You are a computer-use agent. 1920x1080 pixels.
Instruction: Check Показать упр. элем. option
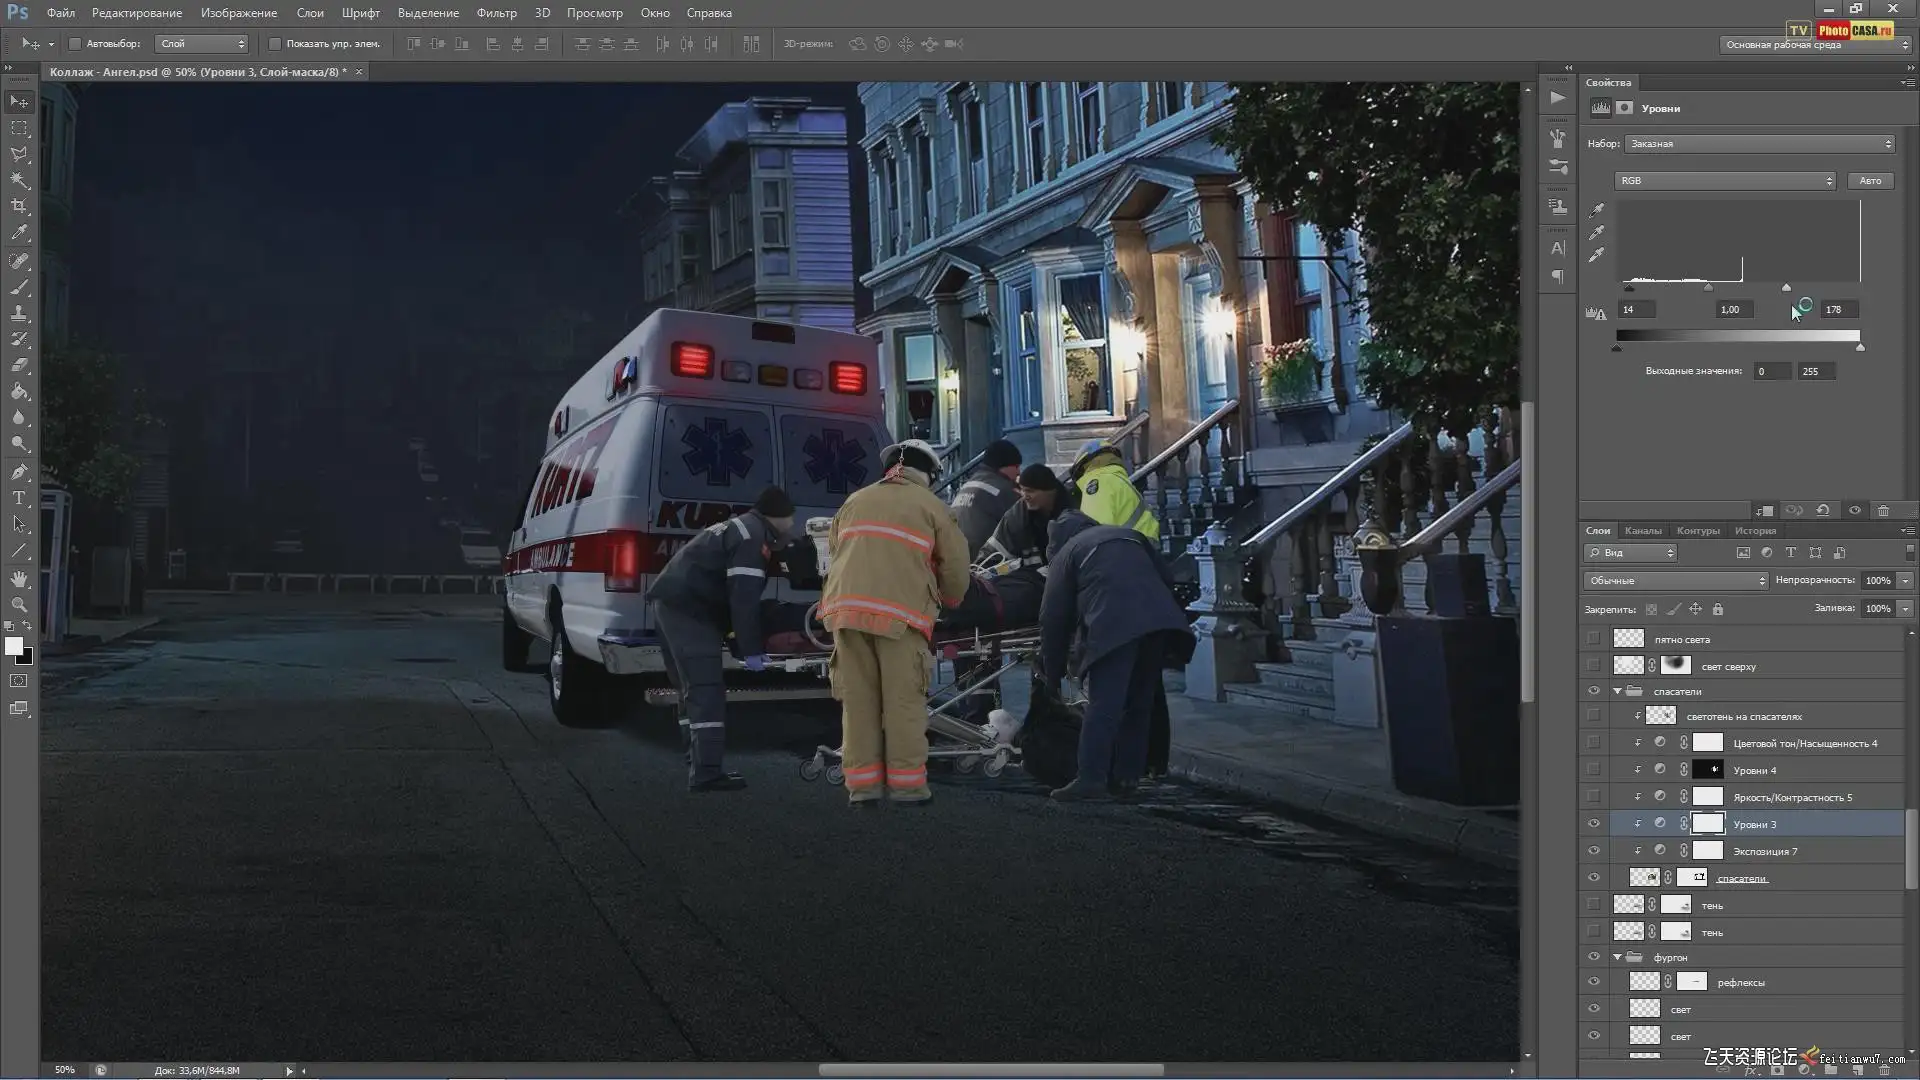[275, 44]
